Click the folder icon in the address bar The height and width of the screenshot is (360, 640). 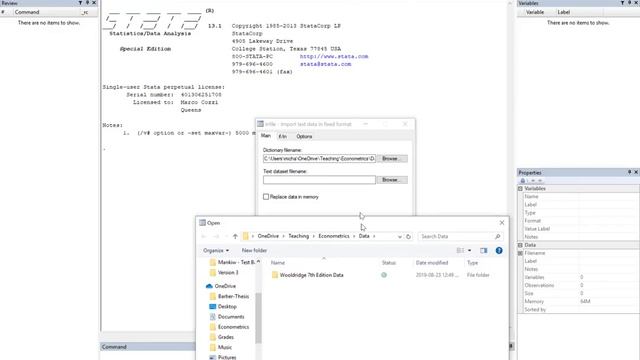click(x=245, y=236)
